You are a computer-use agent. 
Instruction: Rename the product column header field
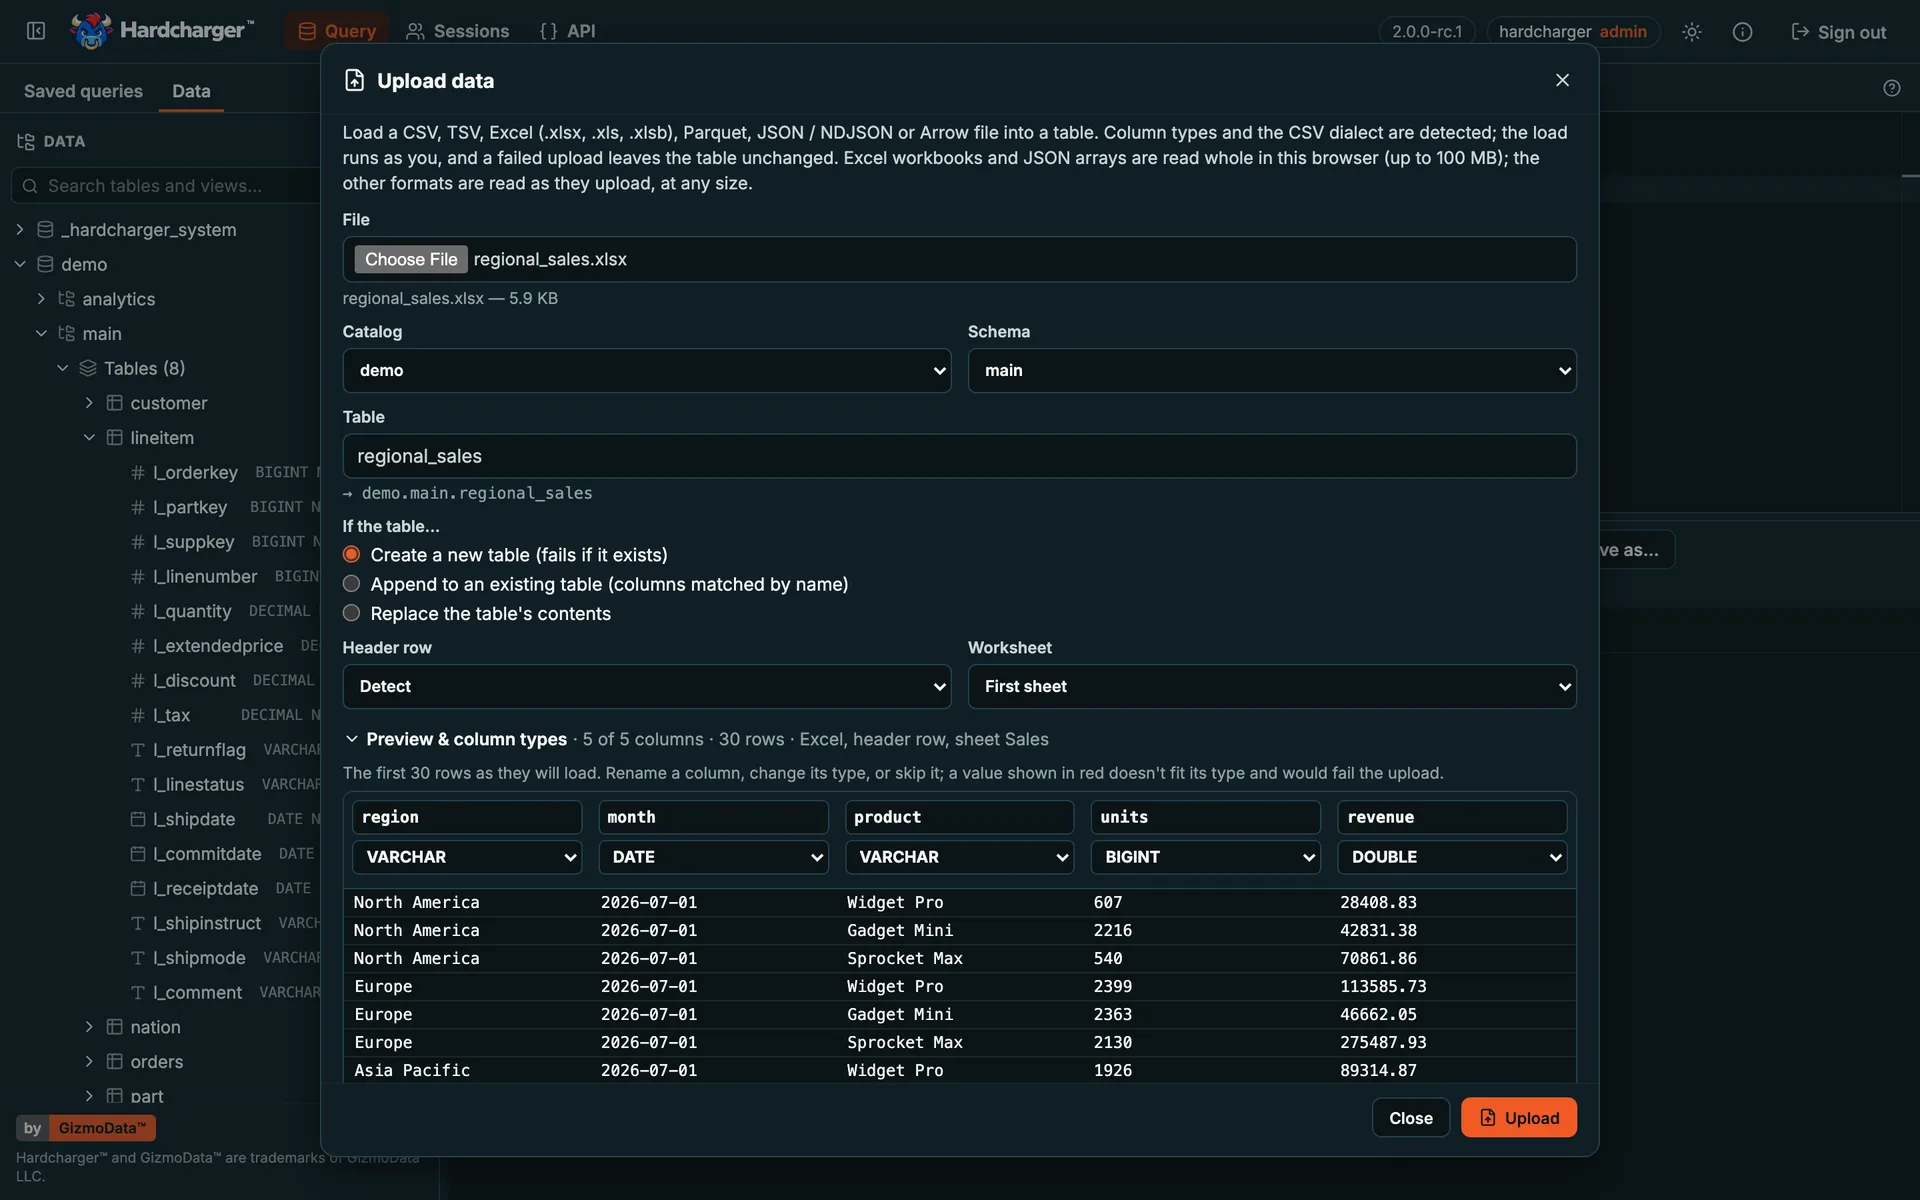click(x=959, y=817)
